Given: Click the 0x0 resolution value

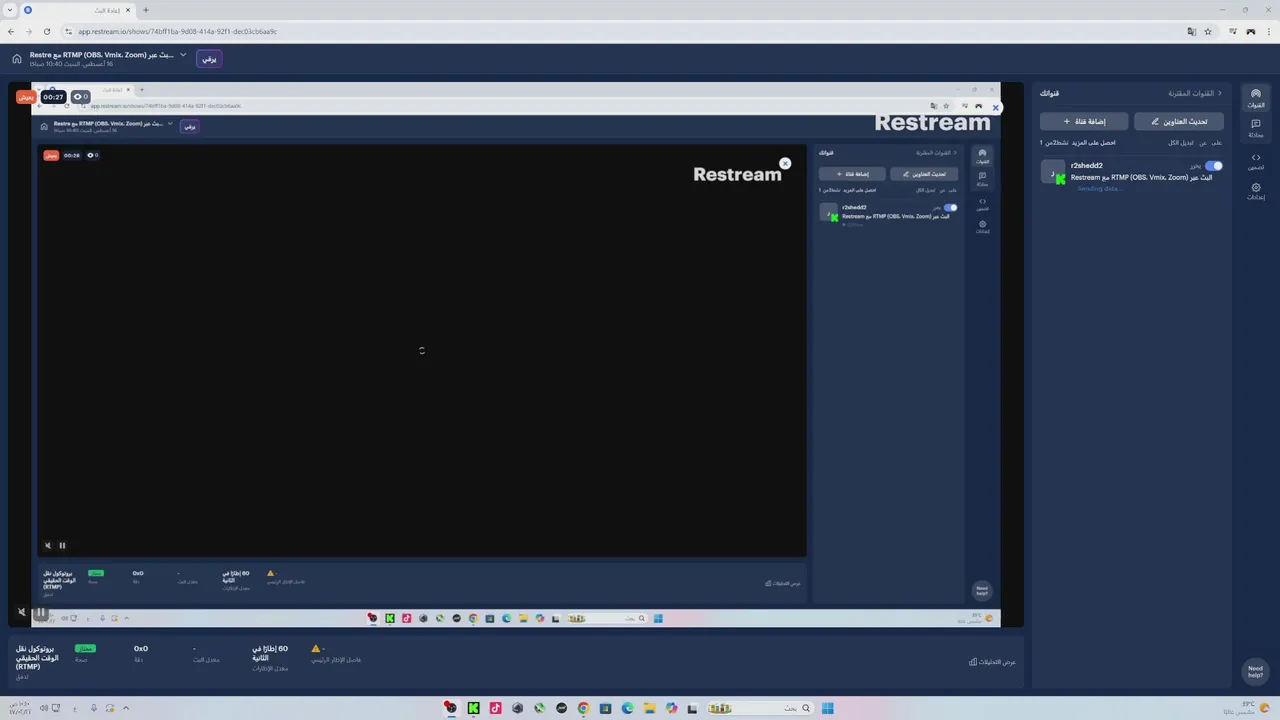Looking at the screenshot, I should tap(141, 649).
